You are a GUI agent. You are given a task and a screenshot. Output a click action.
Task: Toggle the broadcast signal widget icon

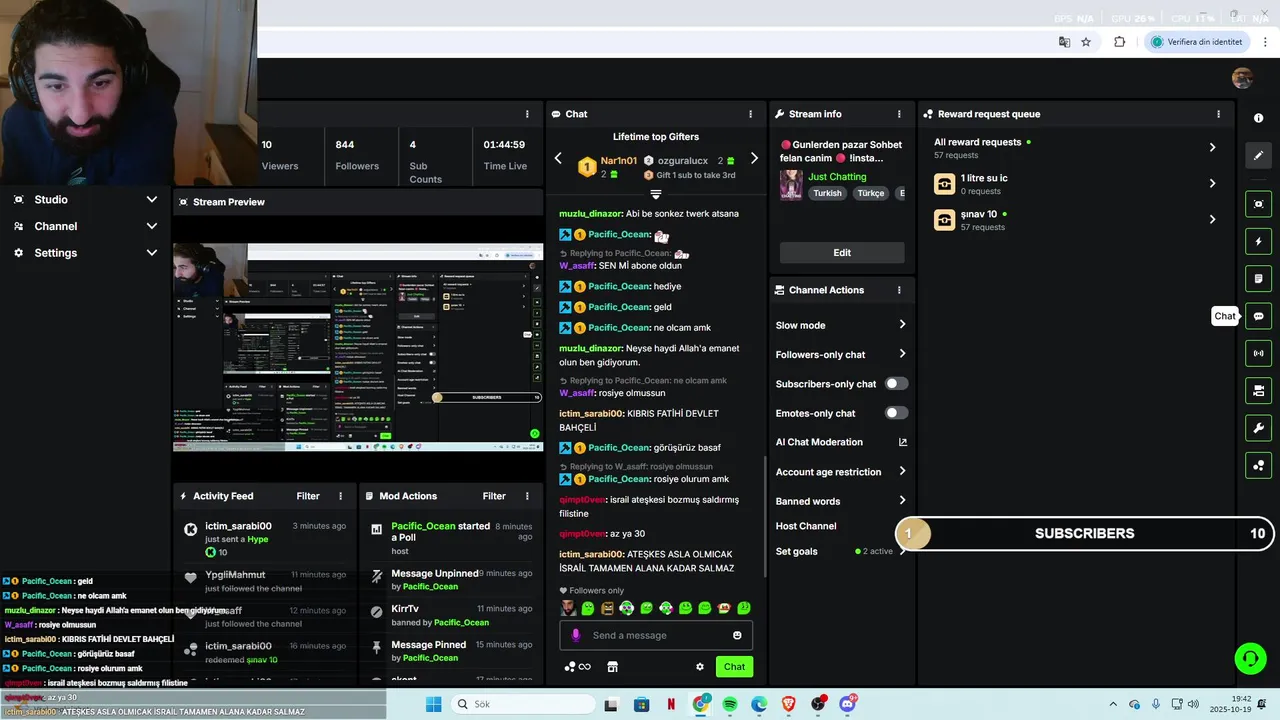[1258, 353]
